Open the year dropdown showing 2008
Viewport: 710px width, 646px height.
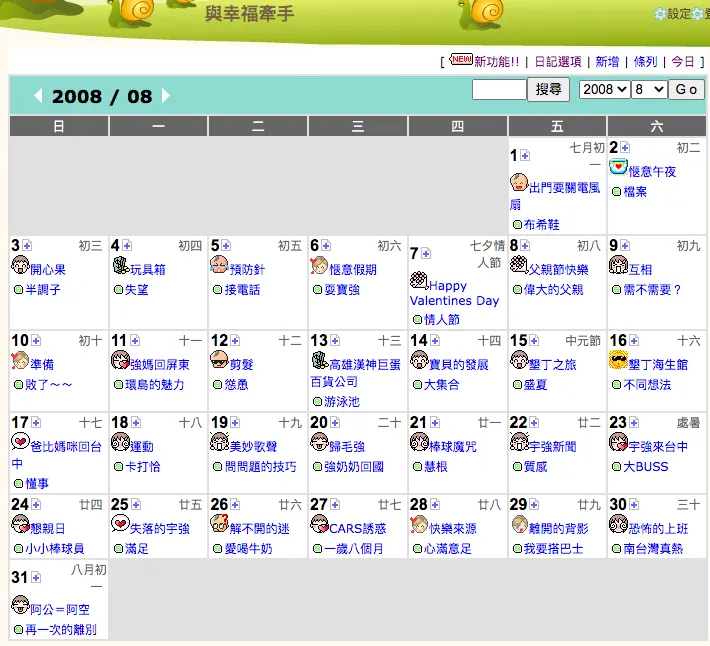point(604,89)
